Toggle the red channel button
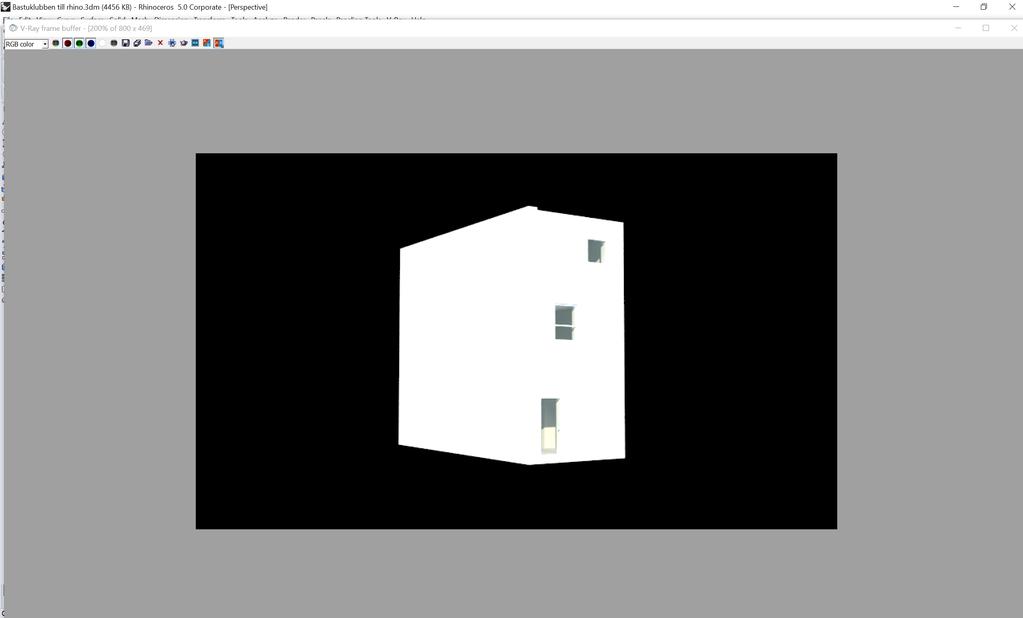The width and height of the screenshot is (1023, 618). 67,43
